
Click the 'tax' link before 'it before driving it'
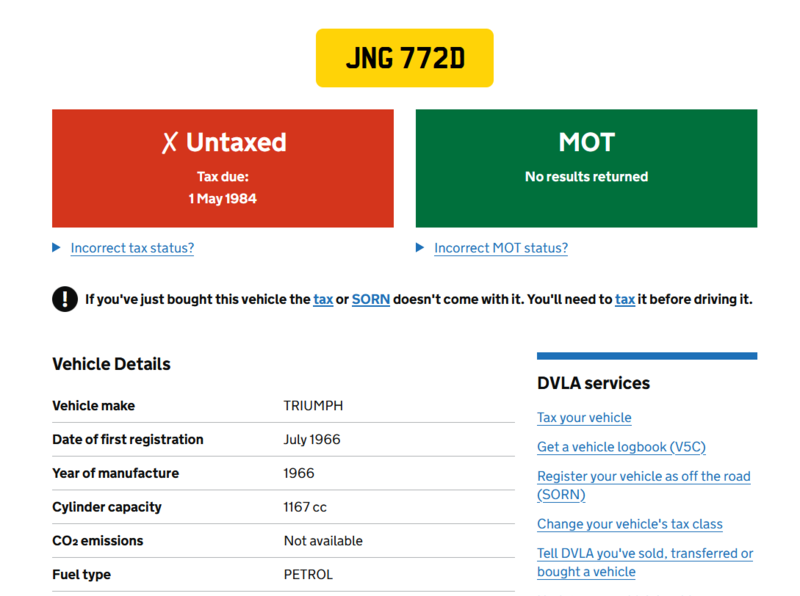625,299
